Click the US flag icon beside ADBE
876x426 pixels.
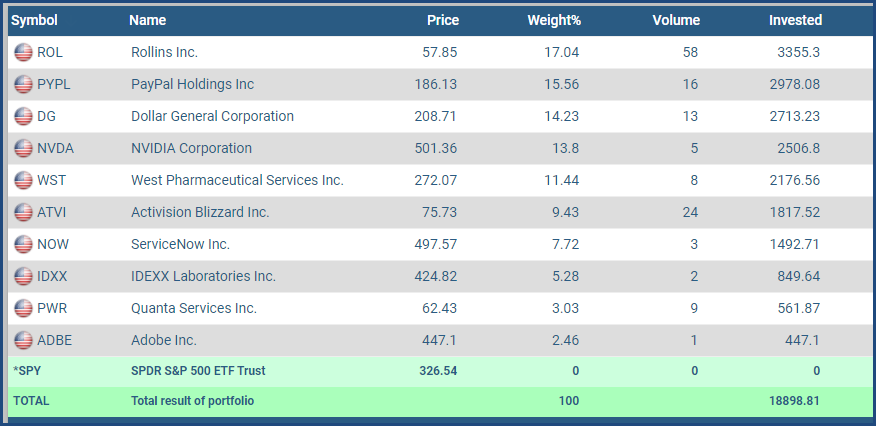[x=23, y=340]
